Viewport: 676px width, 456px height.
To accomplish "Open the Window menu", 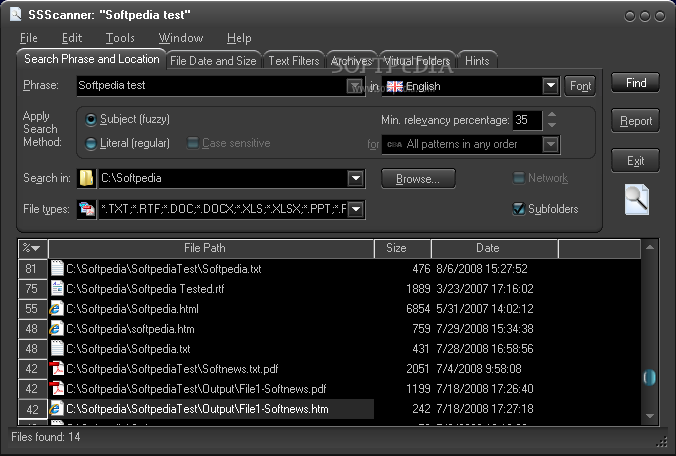I will tap(181, 38).
